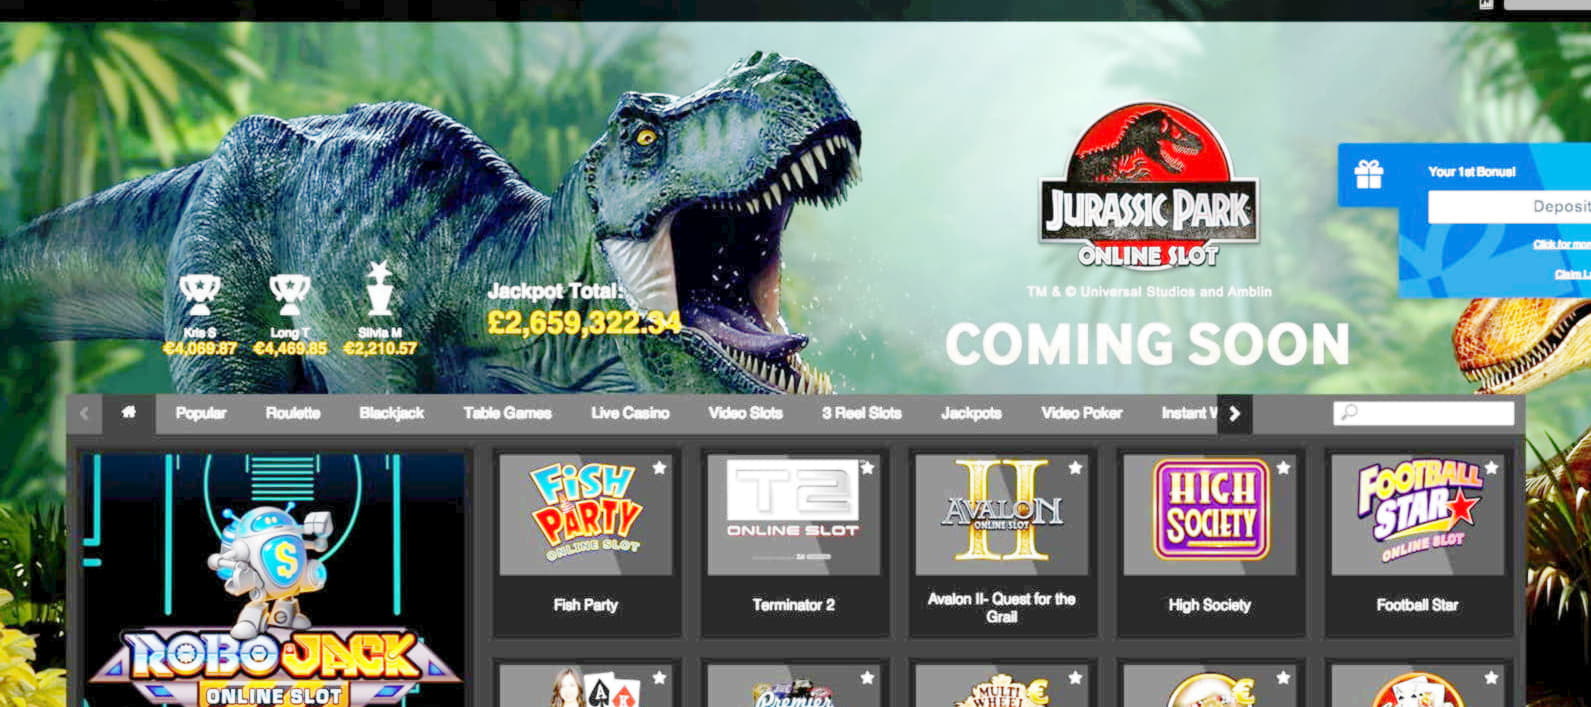Viewport: 1591px width, 707px height.
Task: Click star on Premier game tile
Action: tap(868, 677)
